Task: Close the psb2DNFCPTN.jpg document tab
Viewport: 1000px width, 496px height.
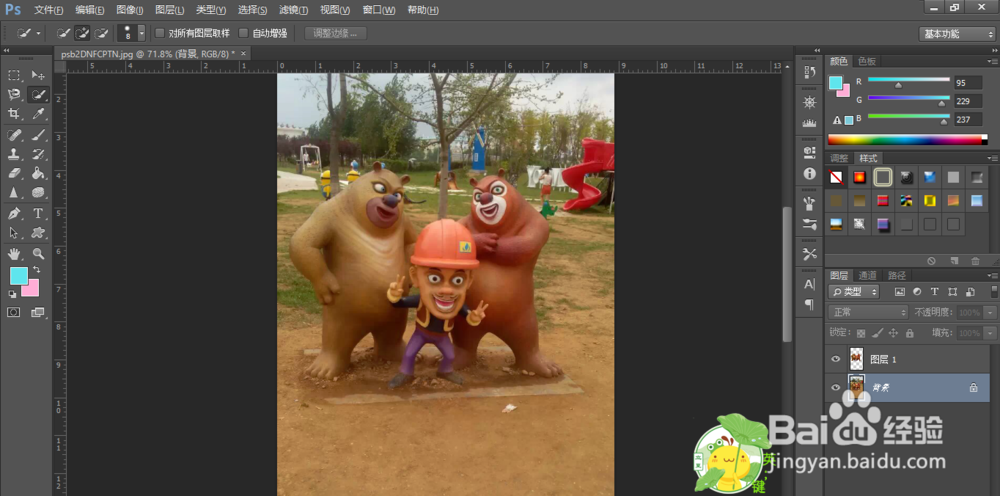Action: pos(243,54)
